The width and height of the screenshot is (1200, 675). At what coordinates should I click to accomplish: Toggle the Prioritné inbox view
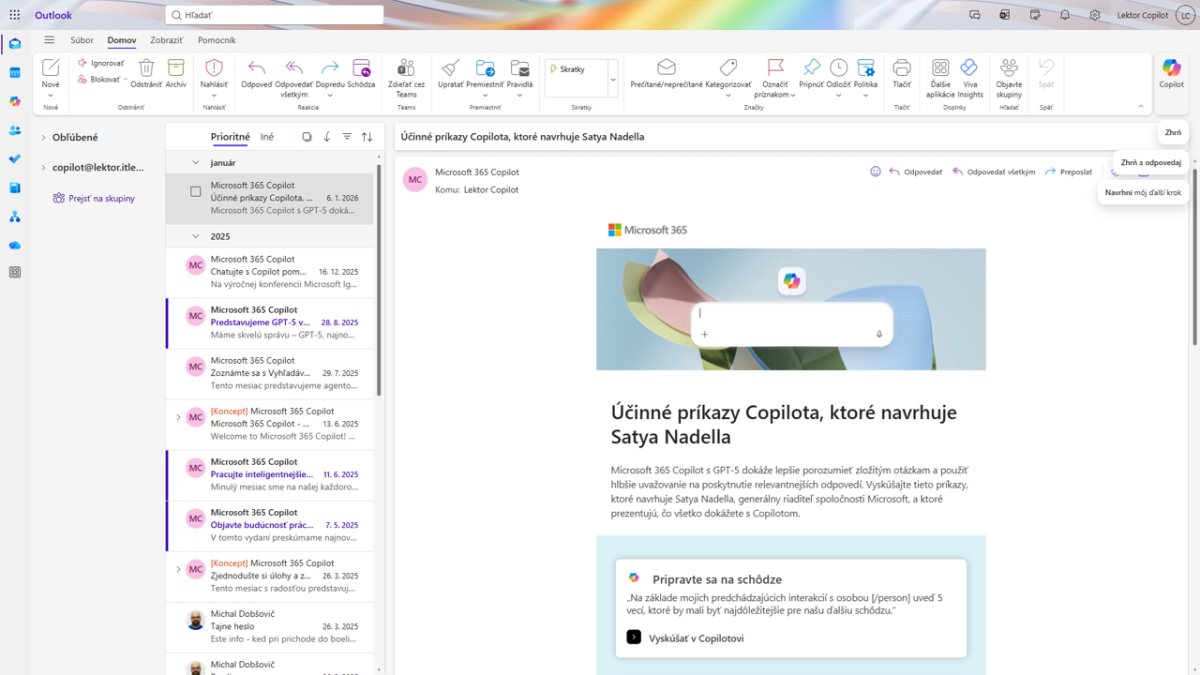tap(230, 136)
